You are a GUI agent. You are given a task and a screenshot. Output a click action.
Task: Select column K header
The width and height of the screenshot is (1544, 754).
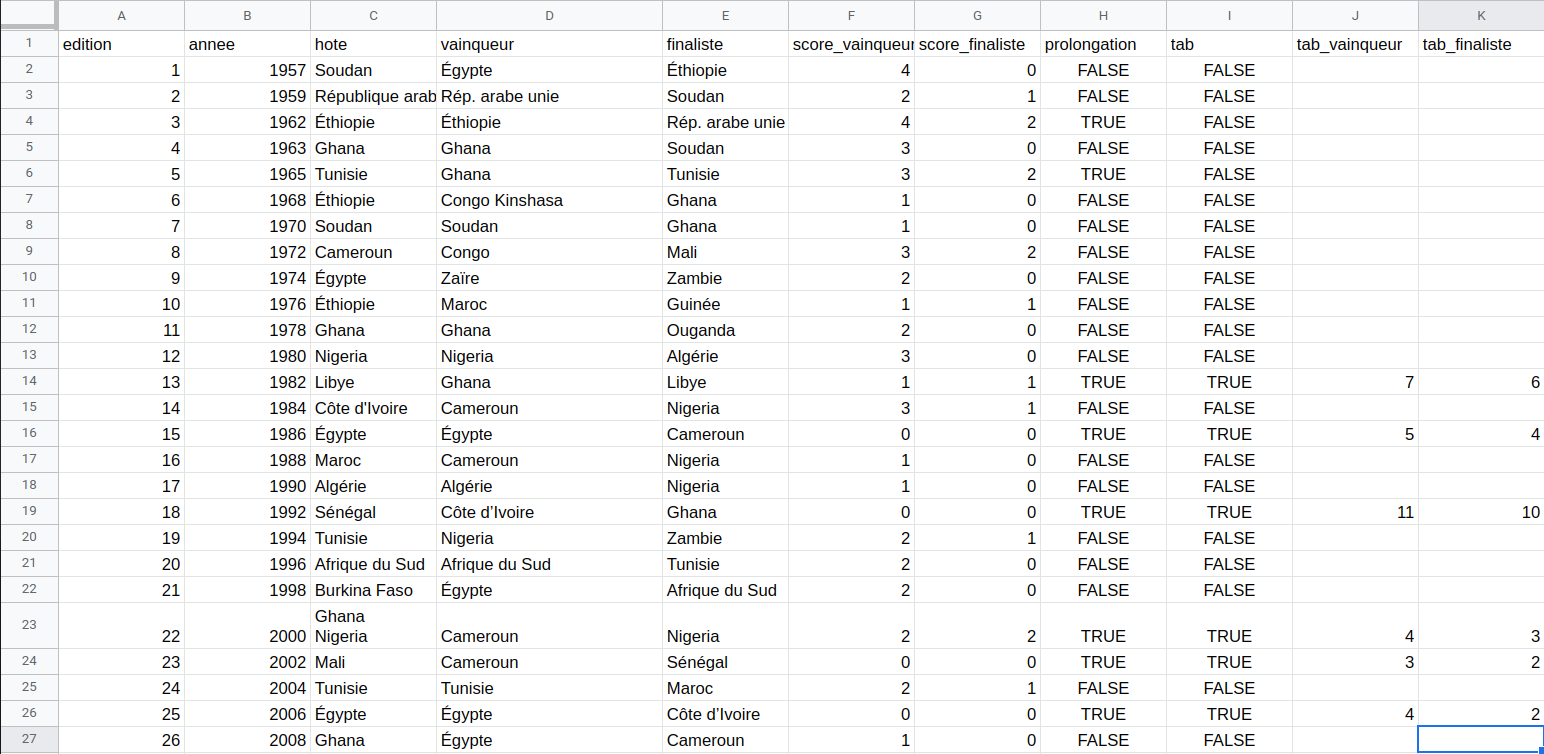[x=1481, y=15]
